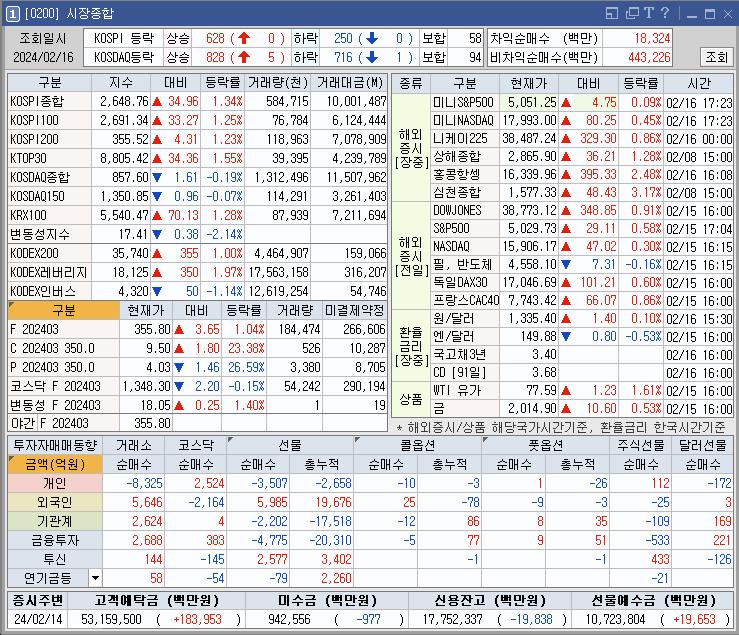
Task: Click the 독일DAX30 row
Action: click(582, 282)
